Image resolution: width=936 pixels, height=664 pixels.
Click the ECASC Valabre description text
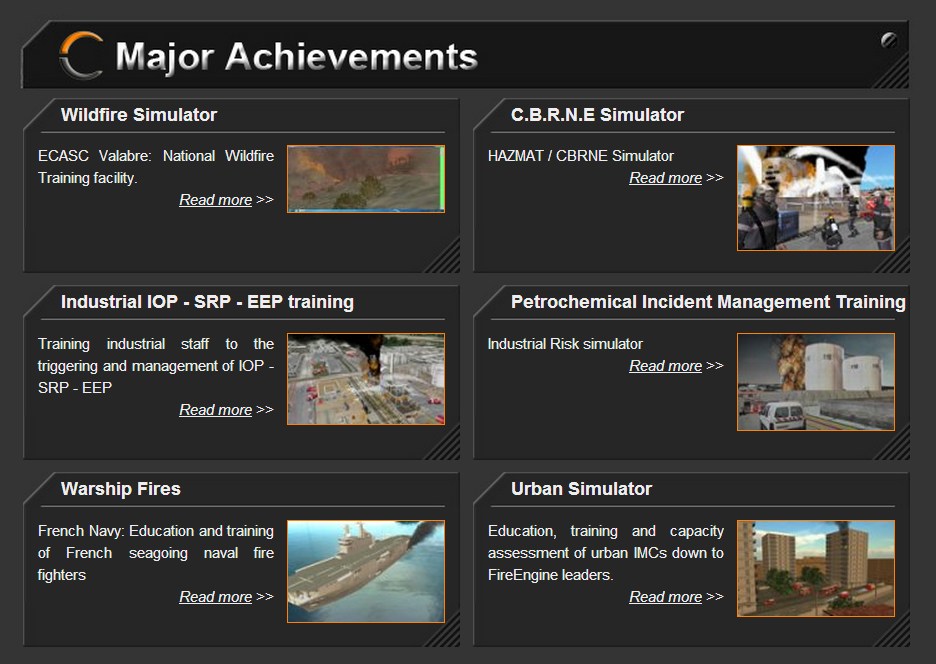click(x=156, y=167)
